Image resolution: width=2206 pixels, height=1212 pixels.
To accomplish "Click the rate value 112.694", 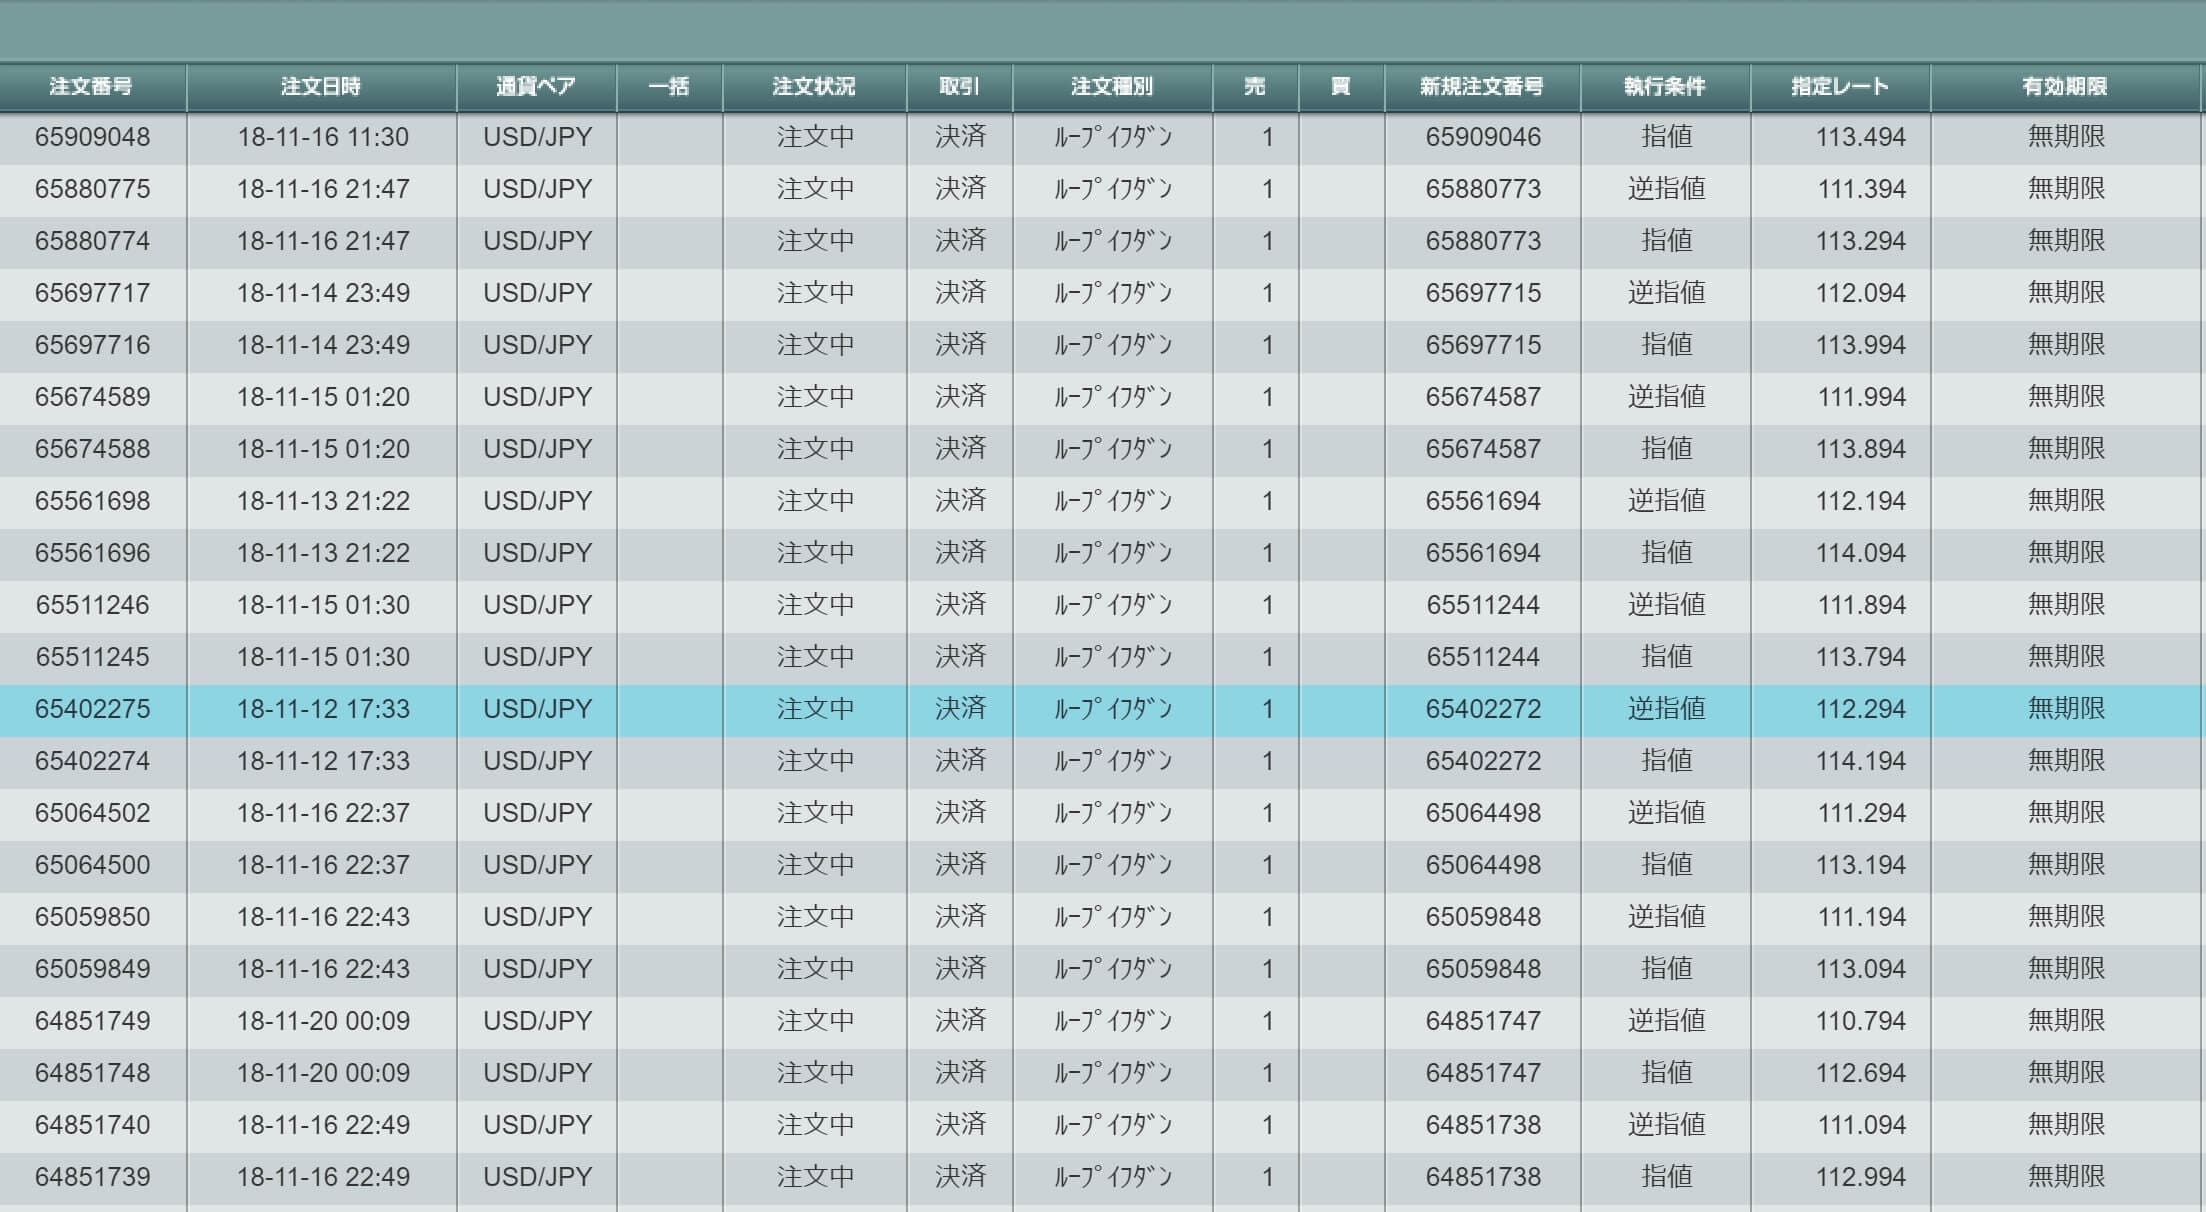I will tap(1861, 1073).
